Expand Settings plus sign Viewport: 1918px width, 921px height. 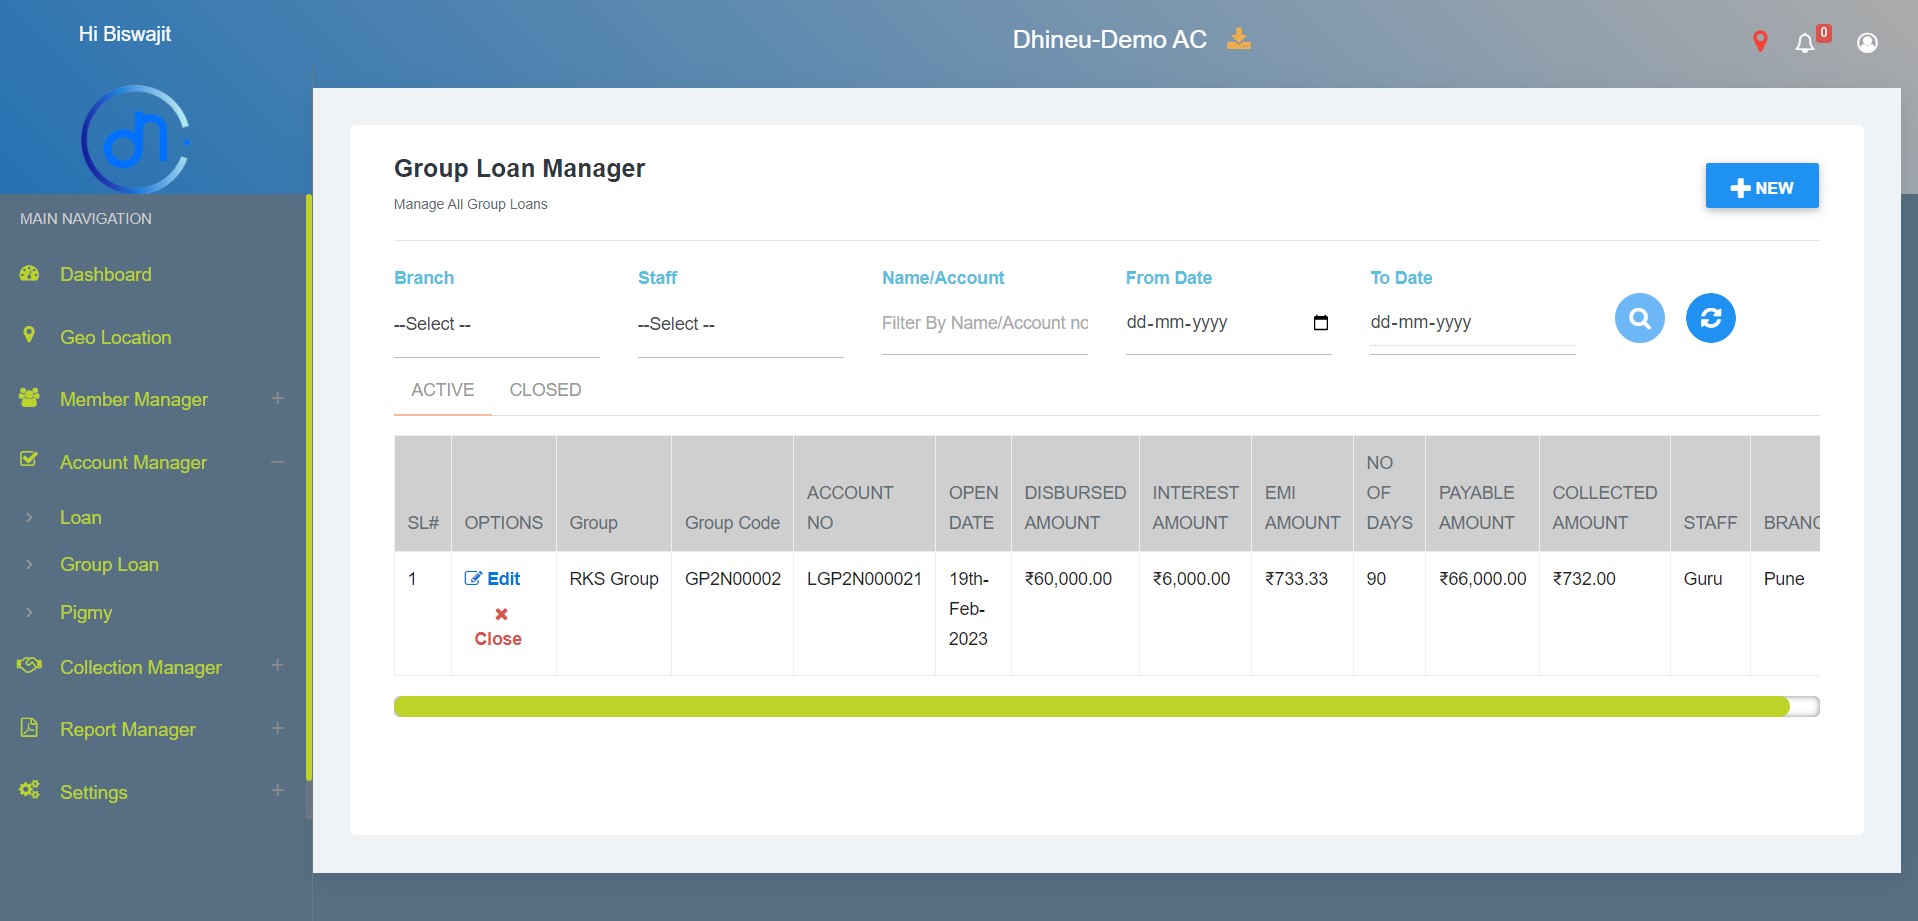(277, 790)
